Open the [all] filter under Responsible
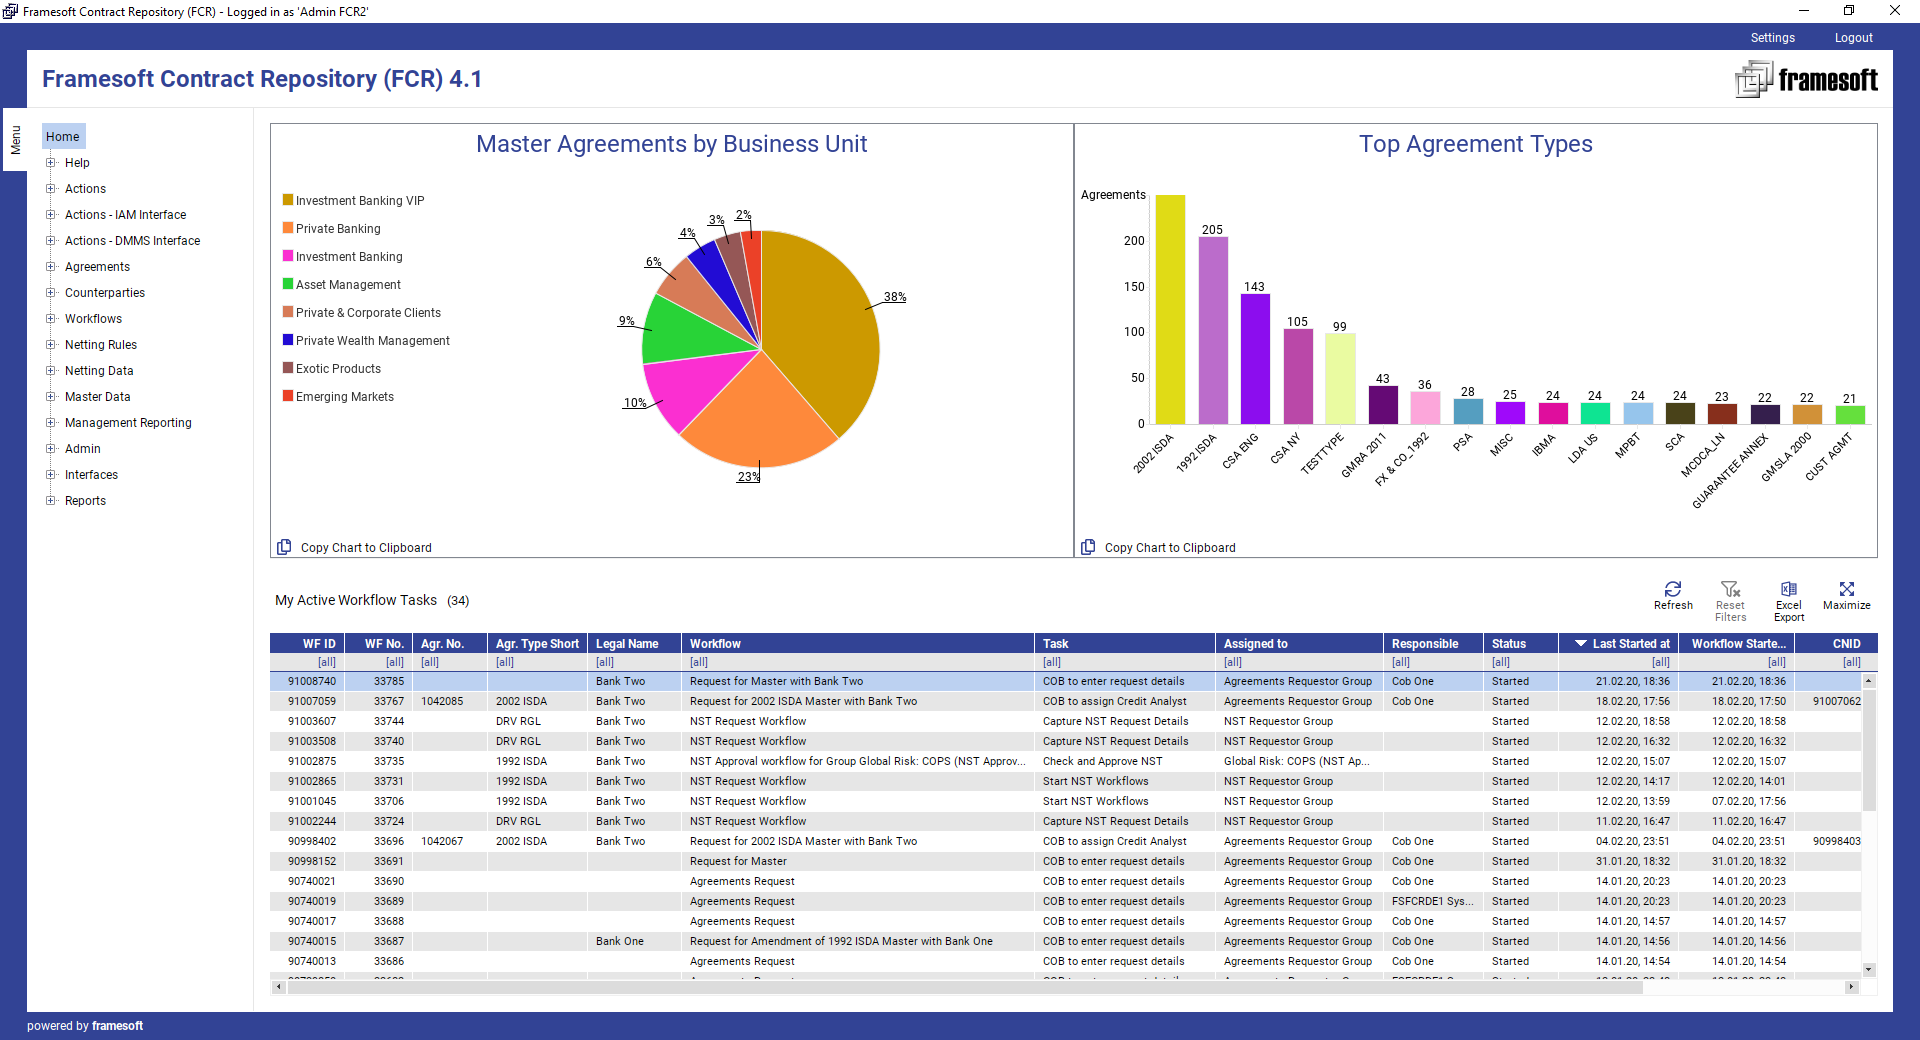1920x1040 pixels. (1401, 662)
